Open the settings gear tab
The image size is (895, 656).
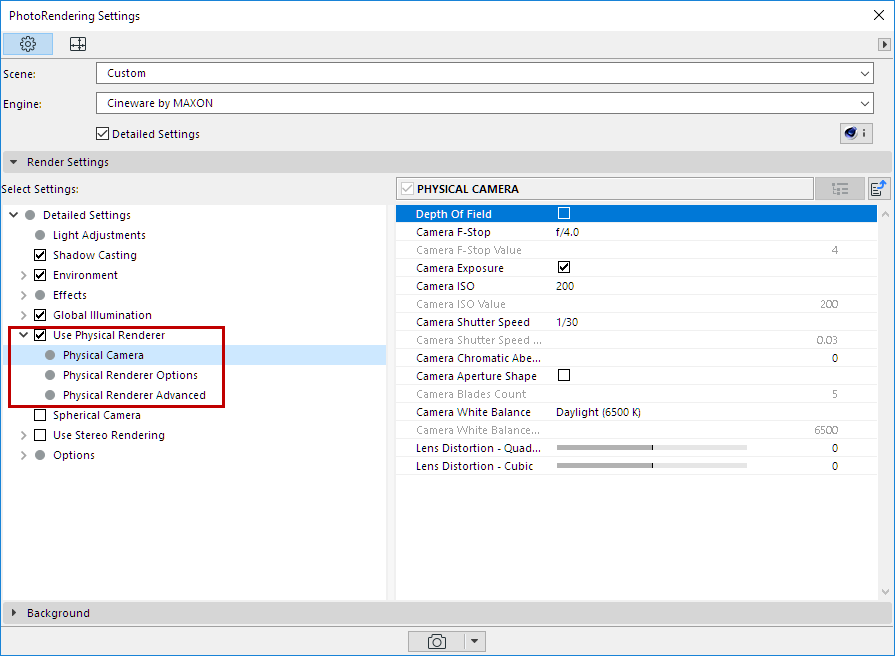[x=28, y=44]
